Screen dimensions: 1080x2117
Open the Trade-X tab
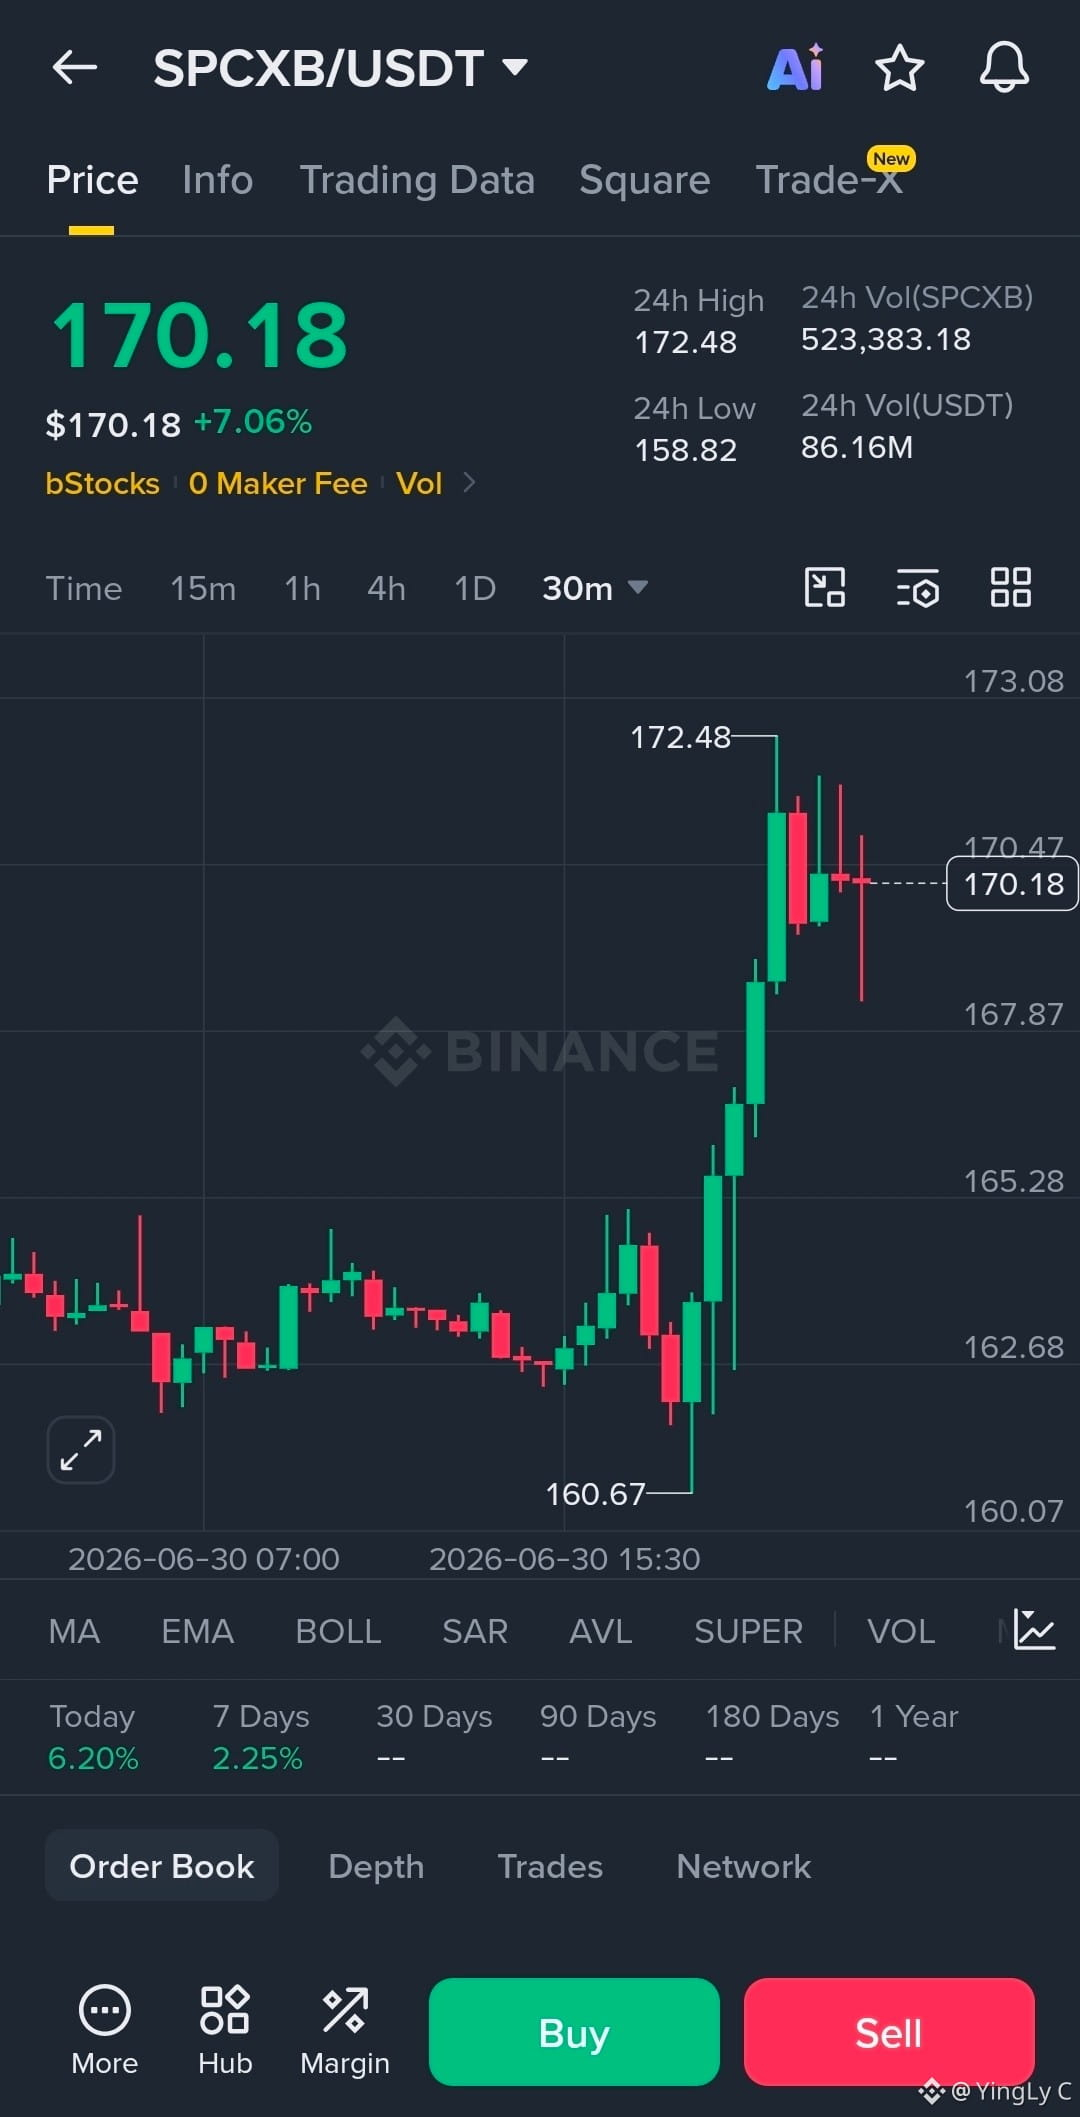[829, 180]
